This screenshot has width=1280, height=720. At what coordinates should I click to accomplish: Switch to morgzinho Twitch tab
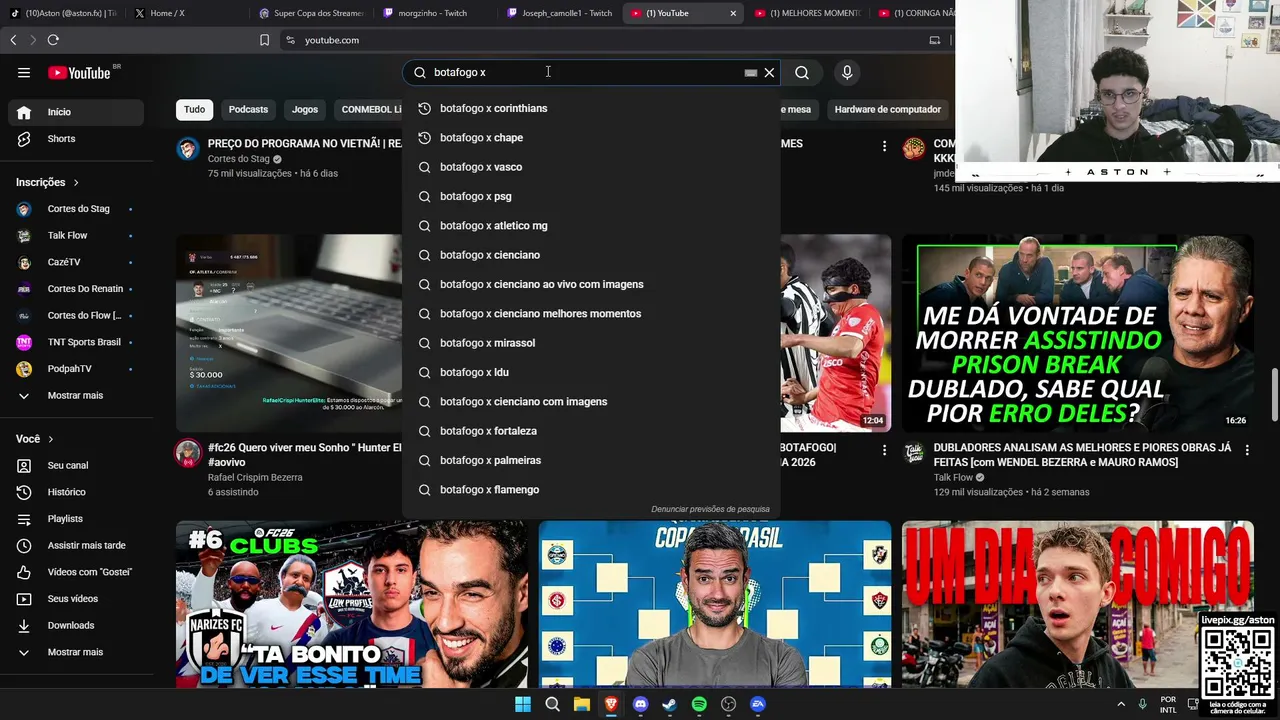435,13
